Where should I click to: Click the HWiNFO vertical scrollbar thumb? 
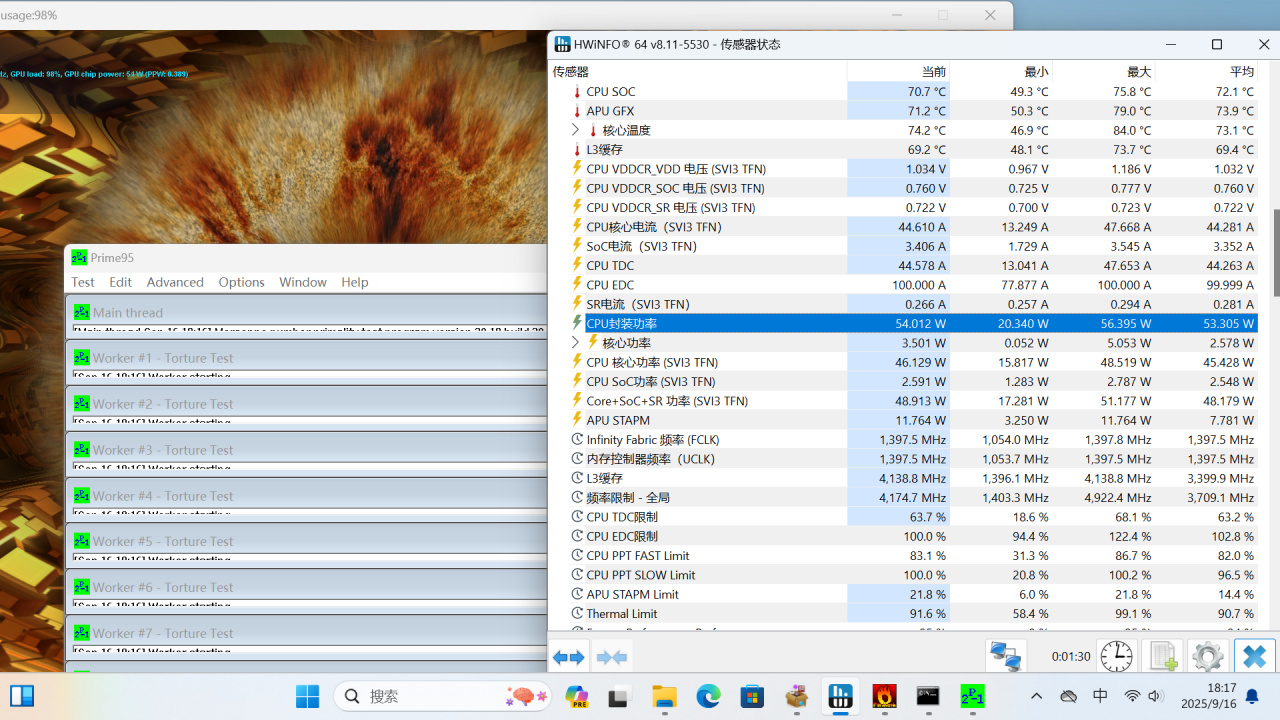click(x=1276, y=253)
